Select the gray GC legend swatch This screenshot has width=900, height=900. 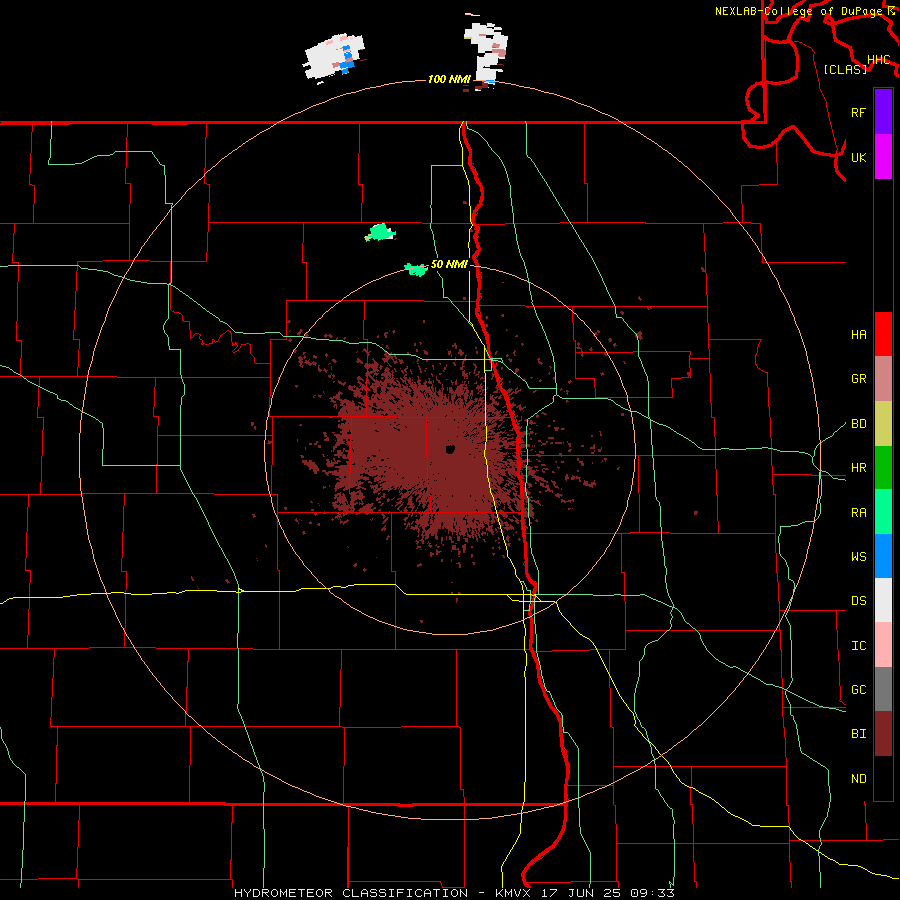pyautogui.click(x=883, y=689)
